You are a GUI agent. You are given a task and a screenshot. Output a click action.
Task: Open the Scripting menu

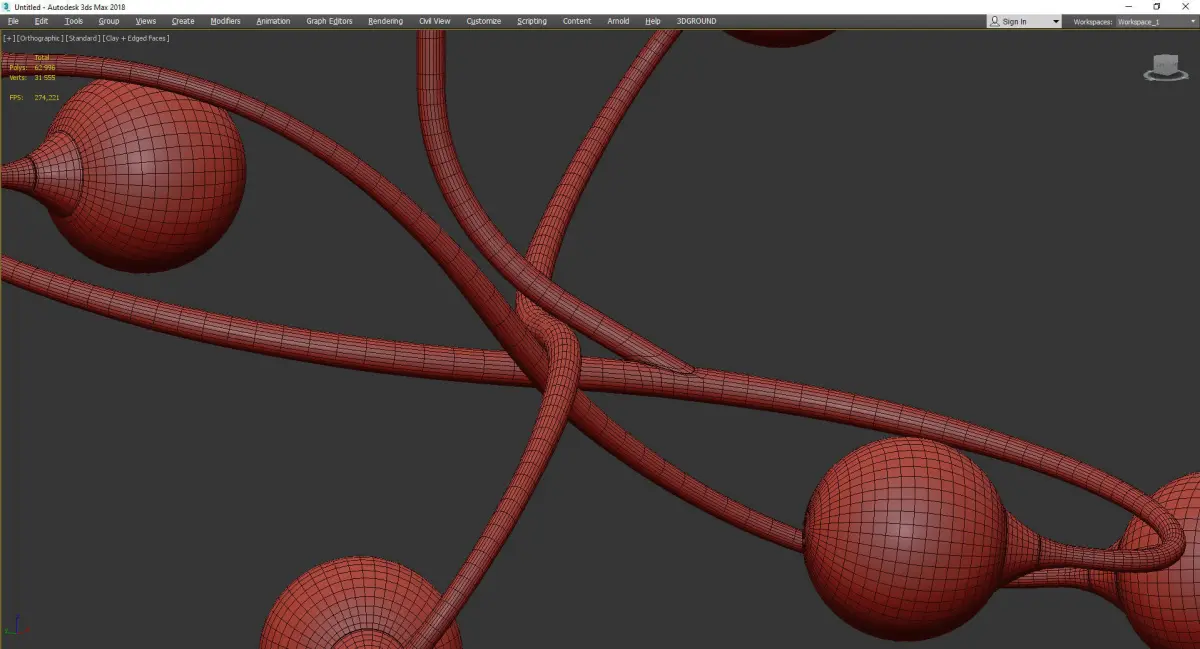[x=532, y=21]
